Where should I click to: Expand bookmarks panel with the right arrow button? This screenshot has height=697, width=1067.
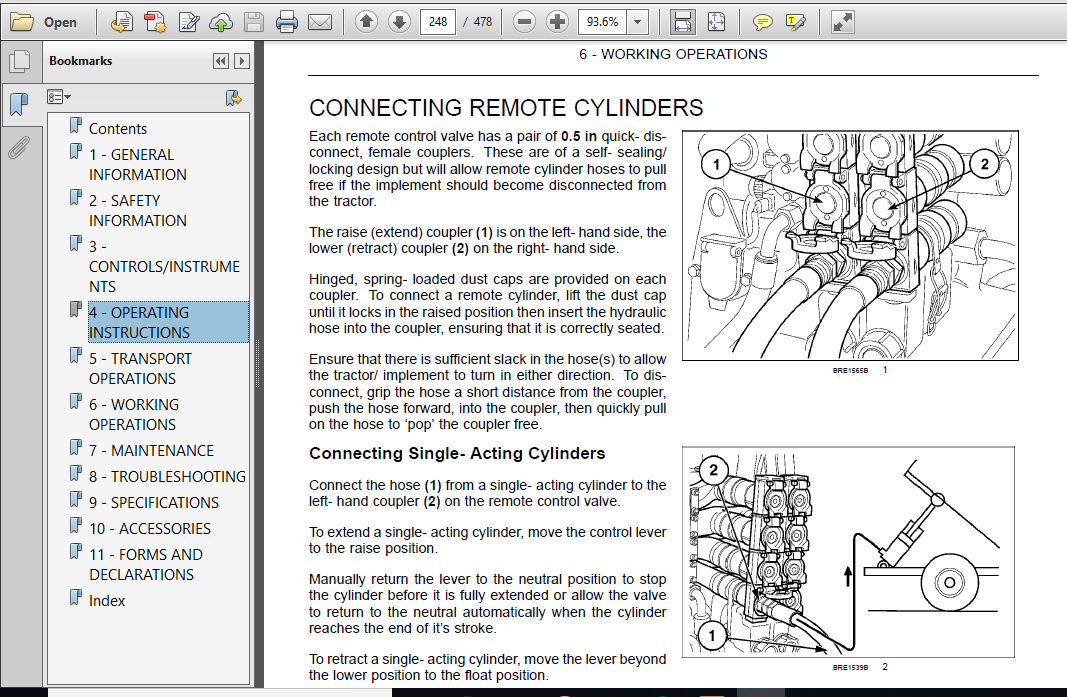coord(242,61)
